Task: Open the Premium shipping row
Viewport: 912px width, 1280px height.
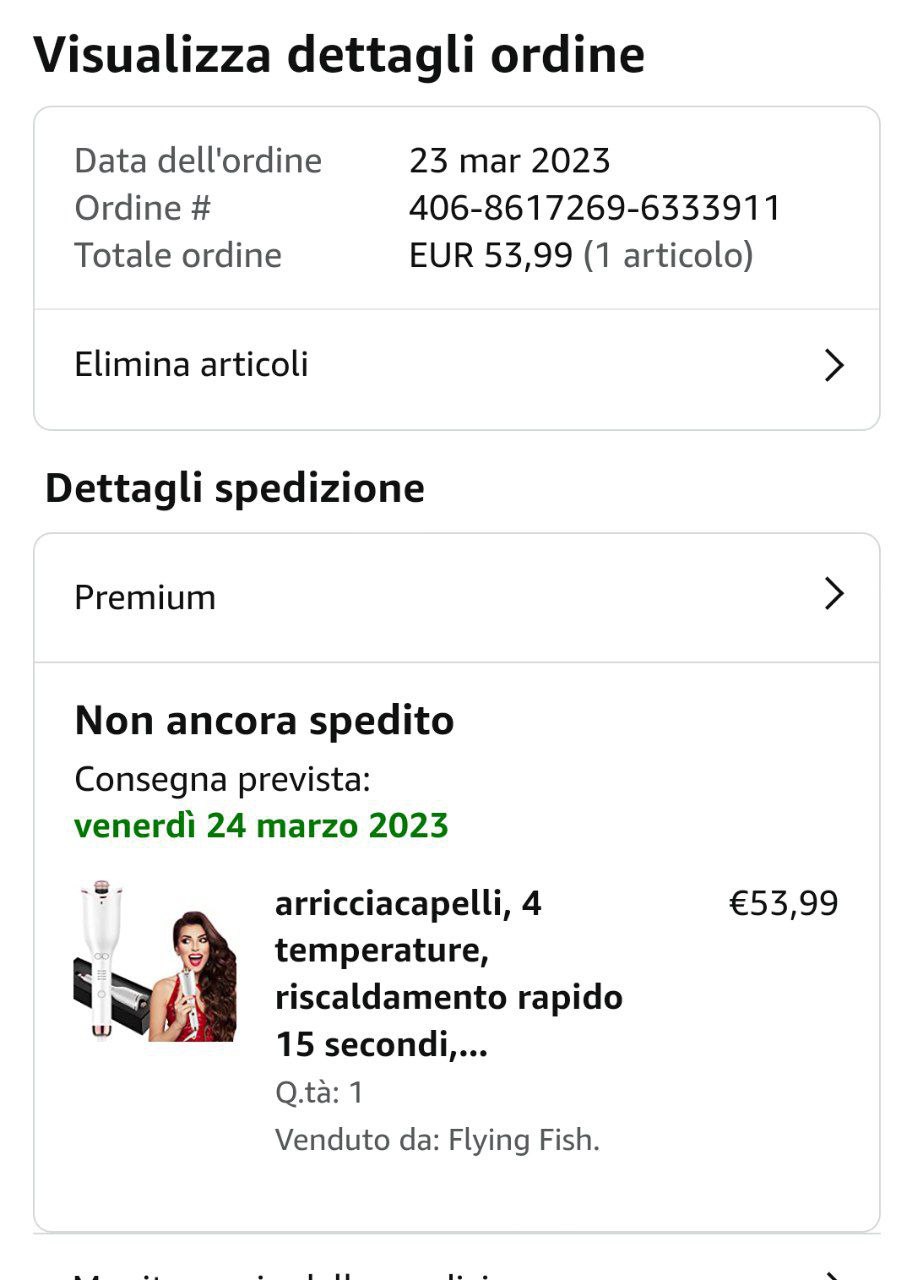Action: click(145, 597)
